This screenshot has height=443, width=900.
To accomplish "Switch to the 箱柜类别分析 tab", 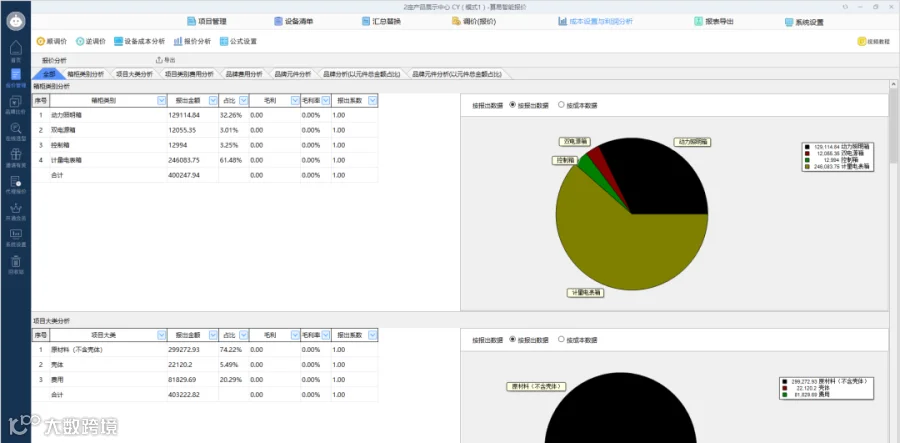I will click(x=85, y=74).
